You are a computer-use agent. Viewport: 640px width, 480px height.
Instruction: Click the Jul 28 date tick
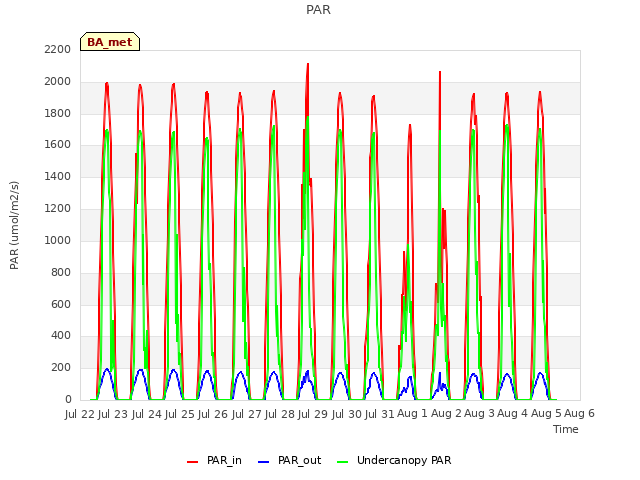tap(280, 414)
